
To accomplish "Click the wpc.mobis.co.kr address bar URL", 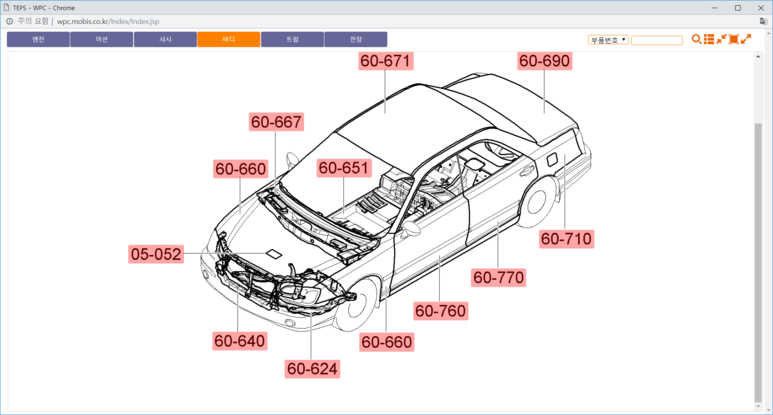I will 108,22.
